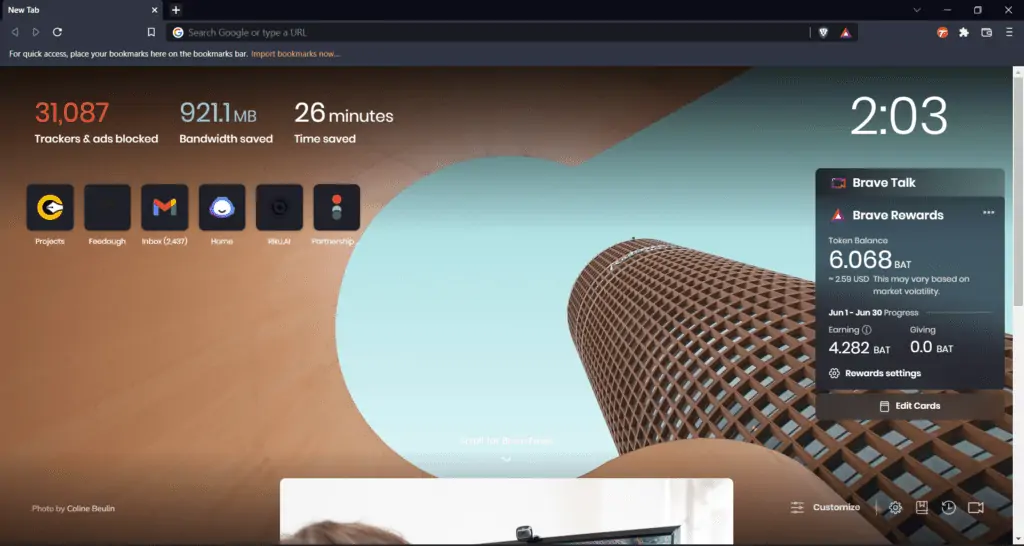Open the Extensions puzzle piece icon
The image size is (1024, 546).
[x=964, y=33]
